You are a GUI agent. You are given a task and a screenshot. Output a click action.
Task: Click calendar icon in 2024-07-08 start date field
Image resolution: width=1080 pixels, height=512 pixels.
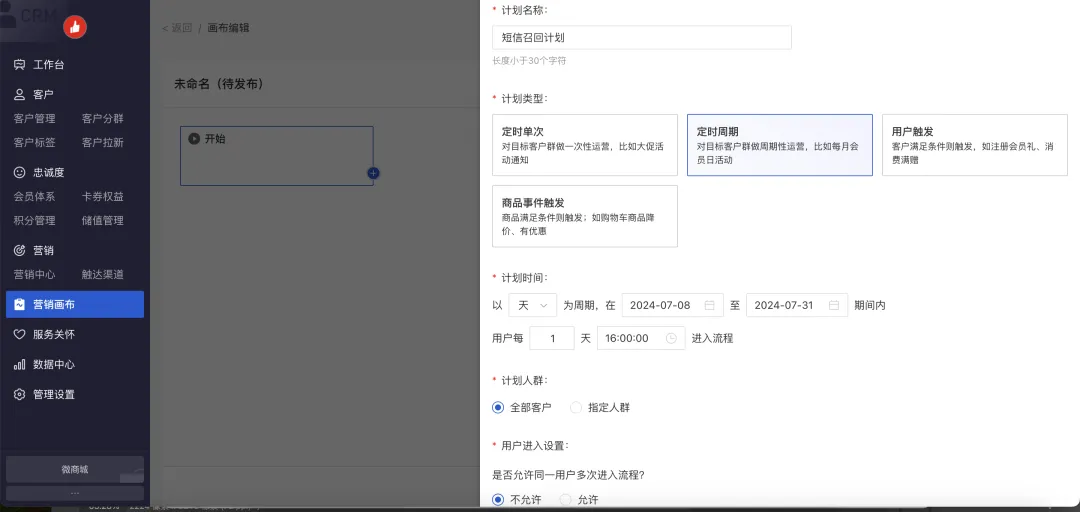click(709, 305)
